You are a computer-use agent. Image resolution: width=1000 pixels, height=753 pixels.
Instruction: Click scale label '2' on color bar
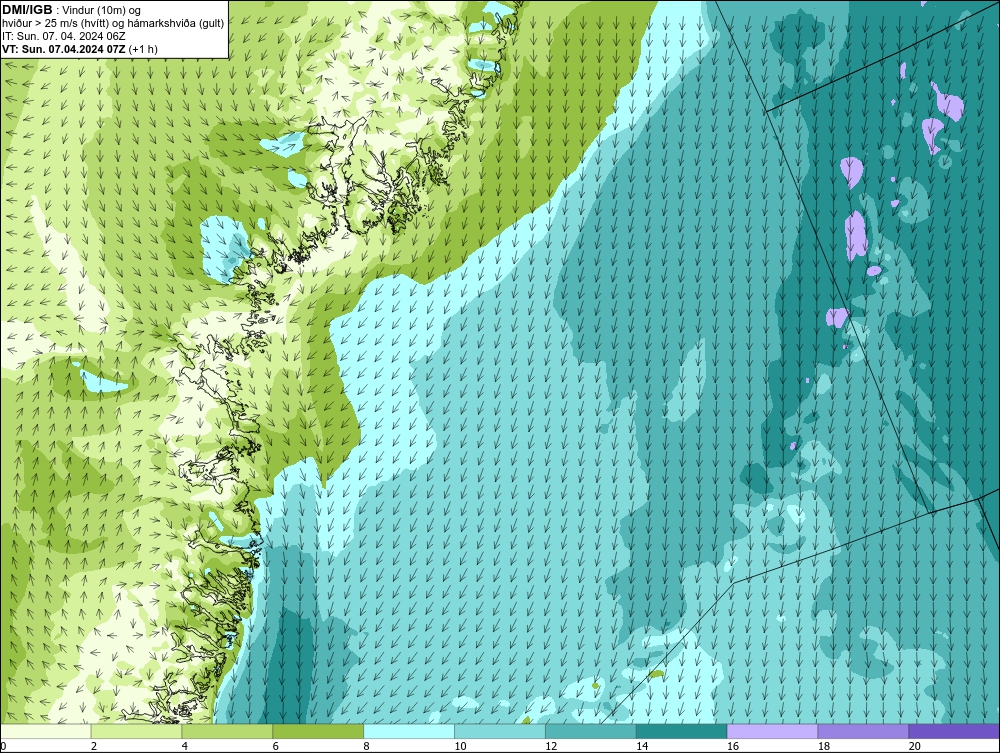click(x=94, y=746)
